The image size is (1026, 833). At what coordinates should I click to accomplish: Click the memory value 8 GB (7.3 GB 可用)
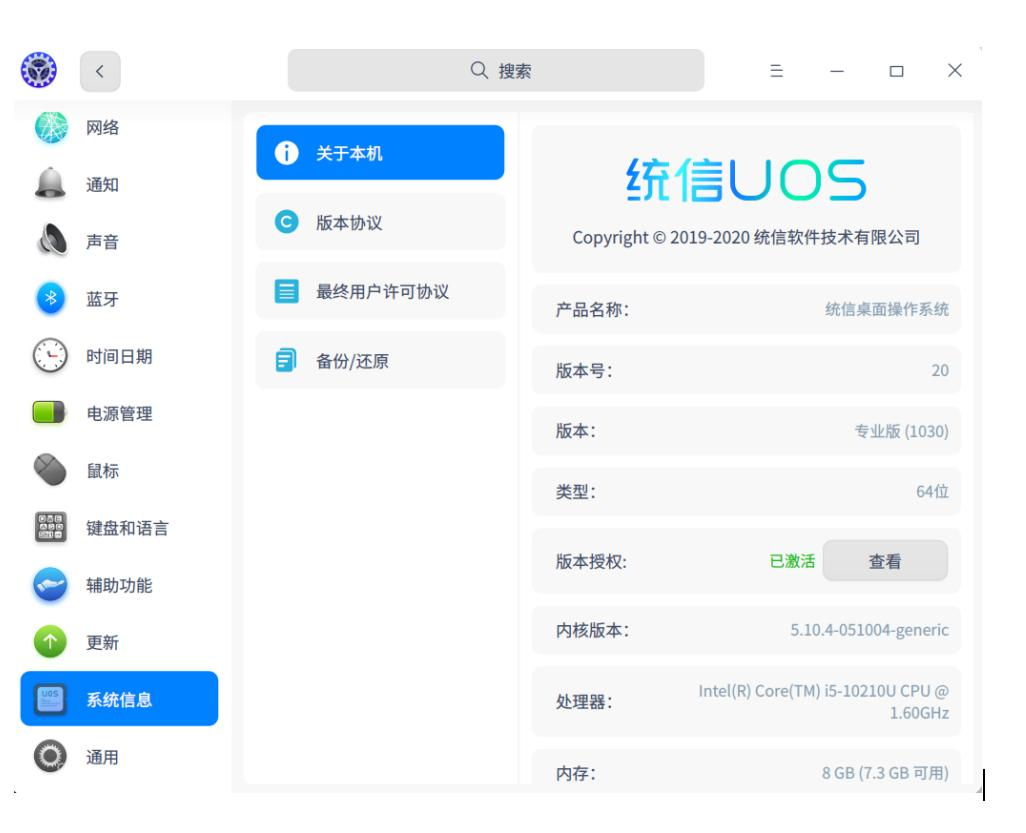pyautogui.click(x=885, y=773)
